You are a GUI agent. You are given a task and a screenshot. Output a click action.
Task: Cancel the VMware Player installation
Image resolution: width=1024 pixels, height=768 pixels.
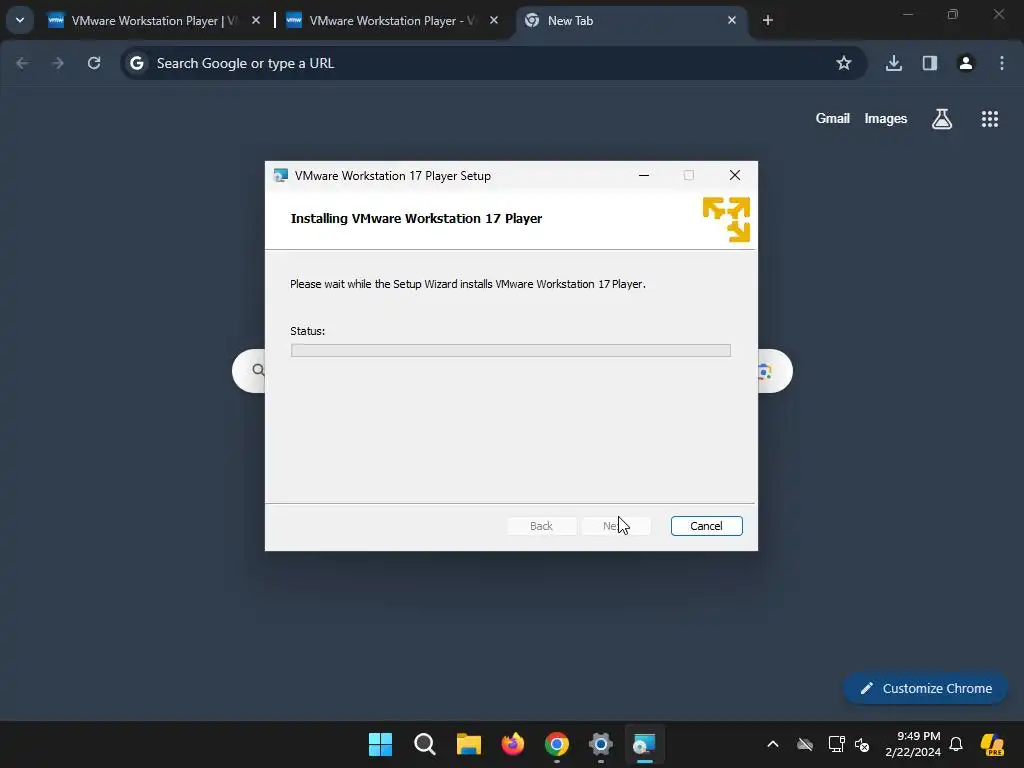[706, 526]
